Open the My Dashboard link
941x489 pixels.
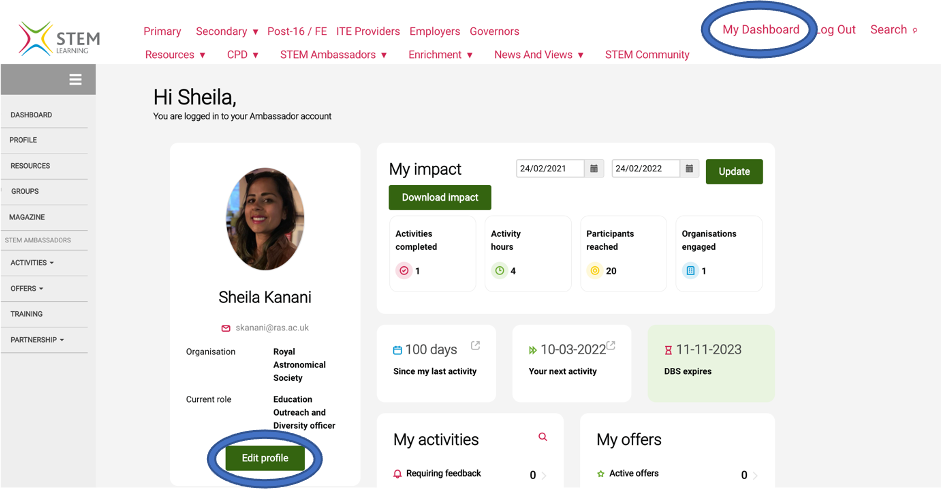click(x=760, y=30)
